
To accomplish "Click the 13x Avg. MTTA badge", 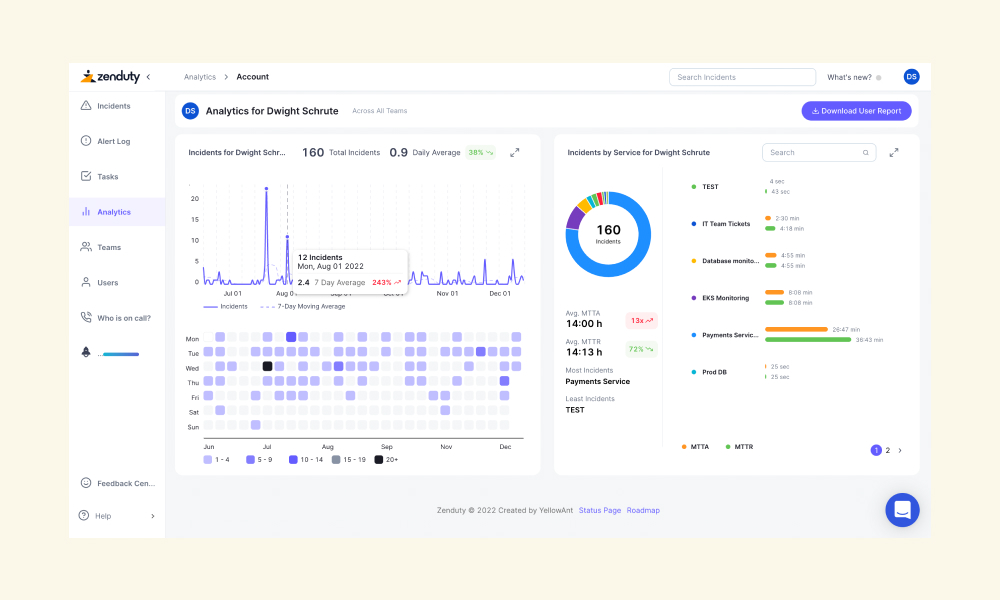I will [642, 321].
